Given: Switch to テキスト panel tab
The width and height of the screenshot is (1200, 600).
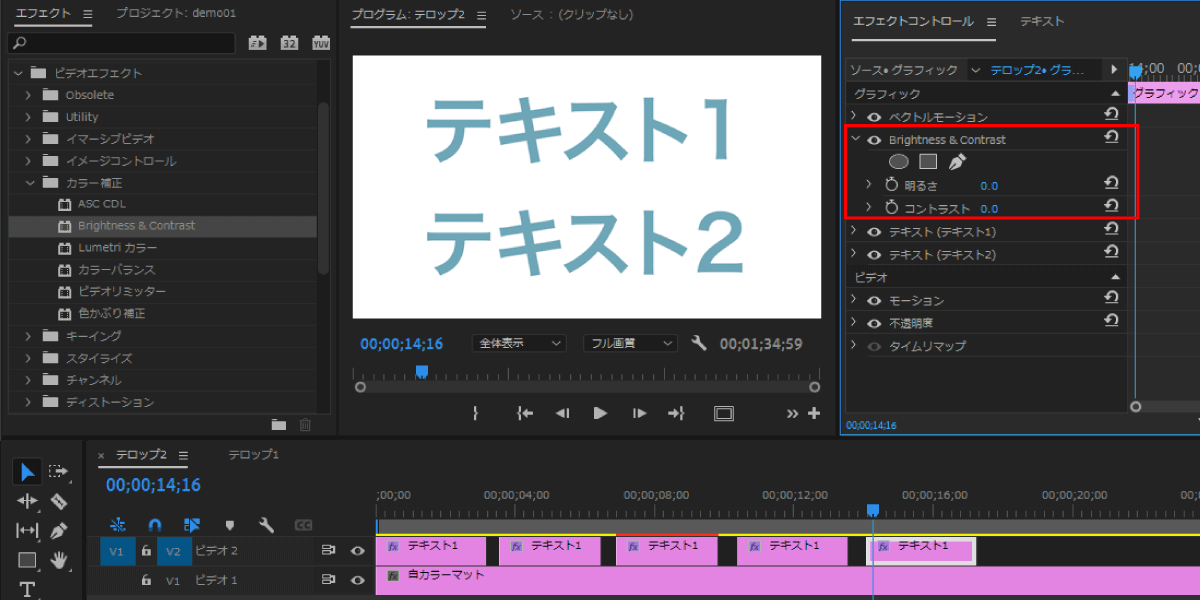Looking at the screenshot, I should (1041, 21).
